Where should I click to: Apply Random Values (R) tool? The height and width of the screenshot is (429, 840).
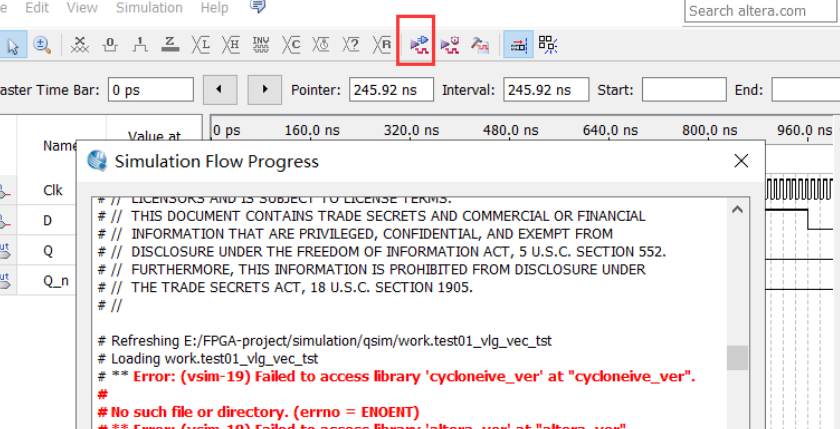(x=381, y=45)
